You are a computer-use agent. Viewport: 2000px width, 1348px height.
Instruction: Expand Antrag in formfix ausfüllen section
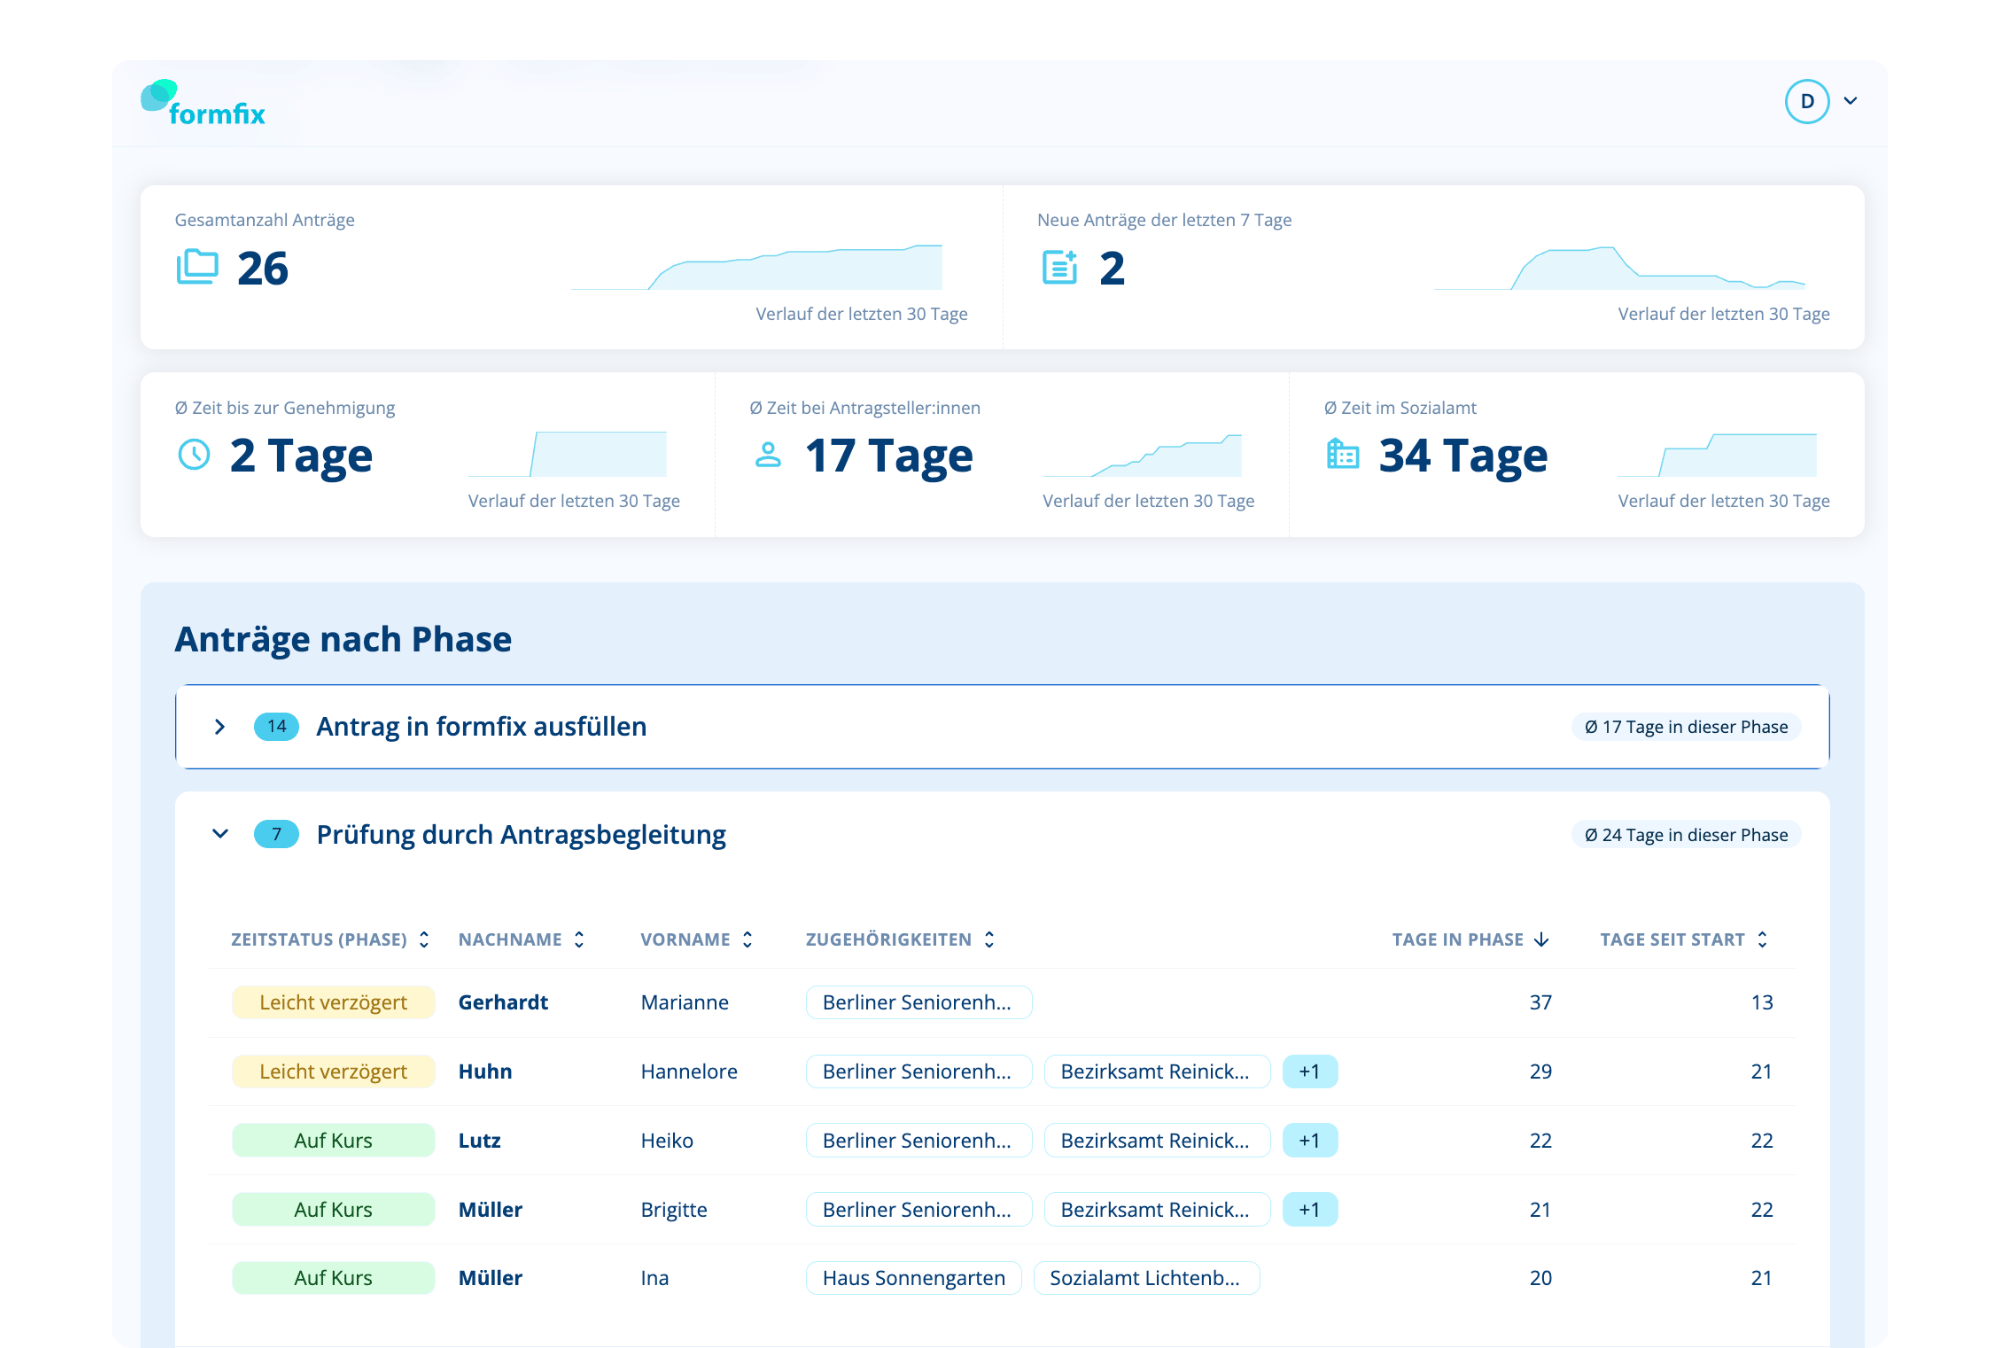(x=220, y=727)
